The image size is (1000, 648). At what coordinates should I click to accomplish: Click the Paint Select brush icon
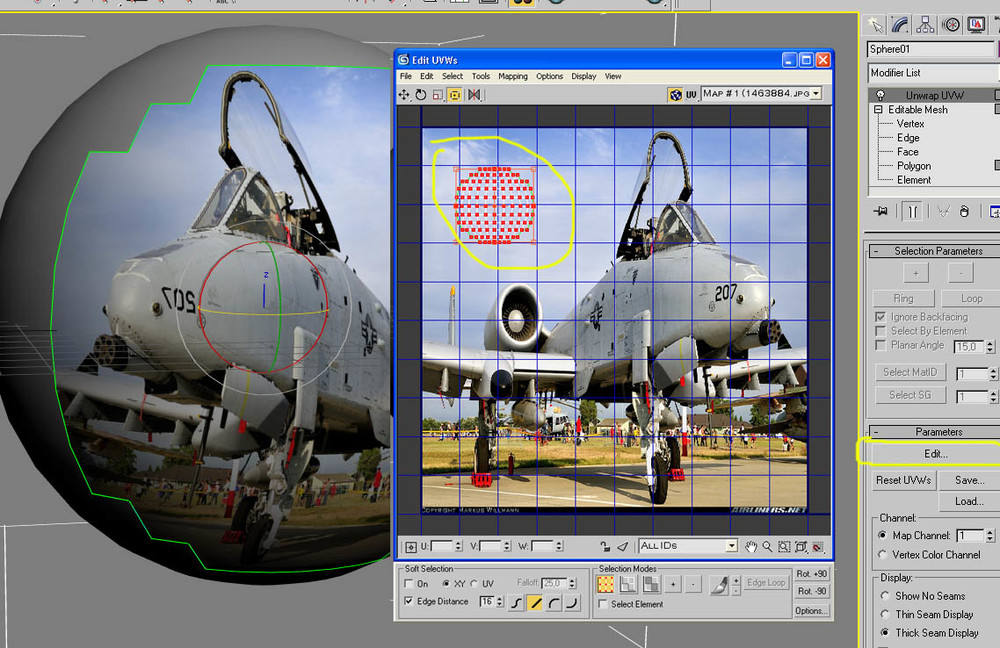pos(719,584)
